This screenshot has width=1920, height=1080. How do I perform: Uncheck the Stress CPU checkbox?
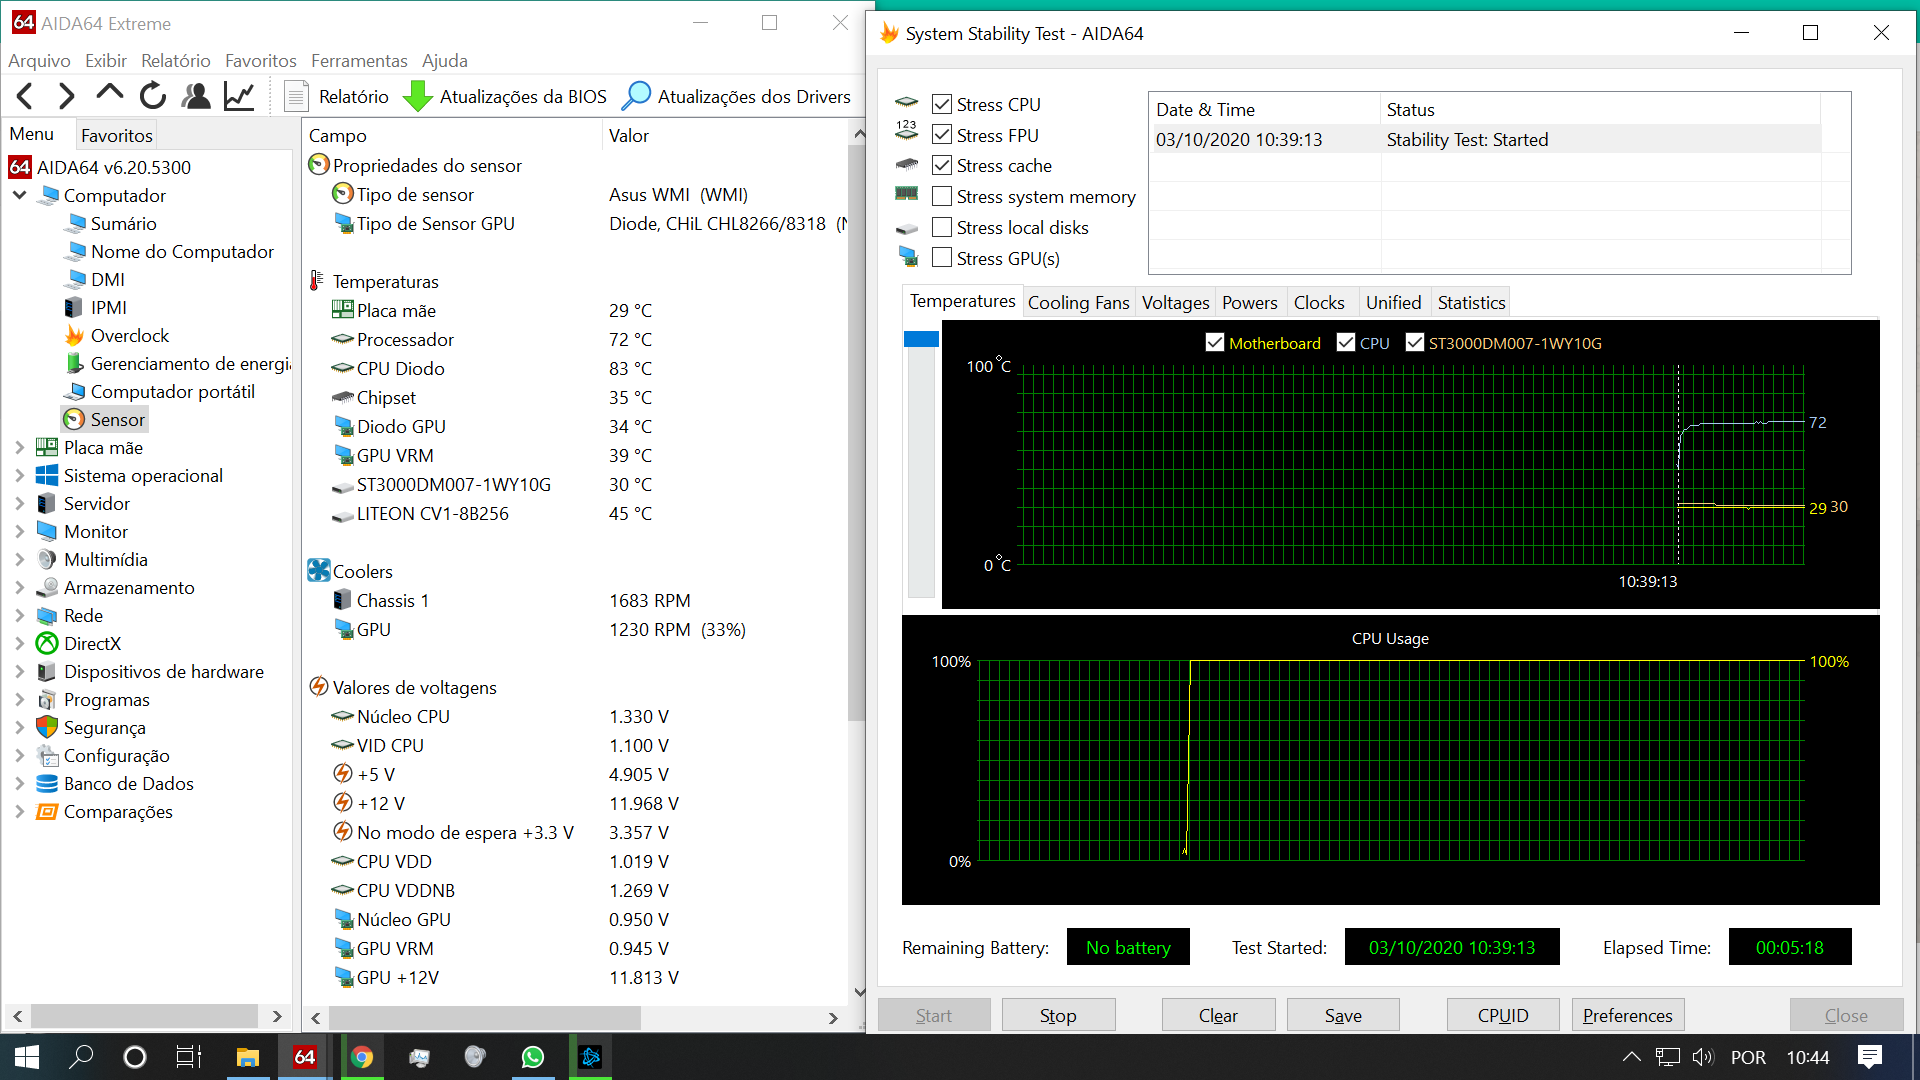(941, 104)
